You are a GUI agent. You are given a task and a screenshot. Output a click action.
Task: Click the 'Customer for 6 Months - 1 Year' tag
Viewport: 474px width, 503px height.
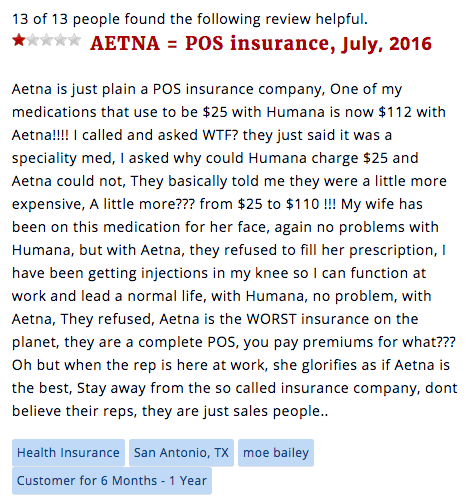[112, 481]
